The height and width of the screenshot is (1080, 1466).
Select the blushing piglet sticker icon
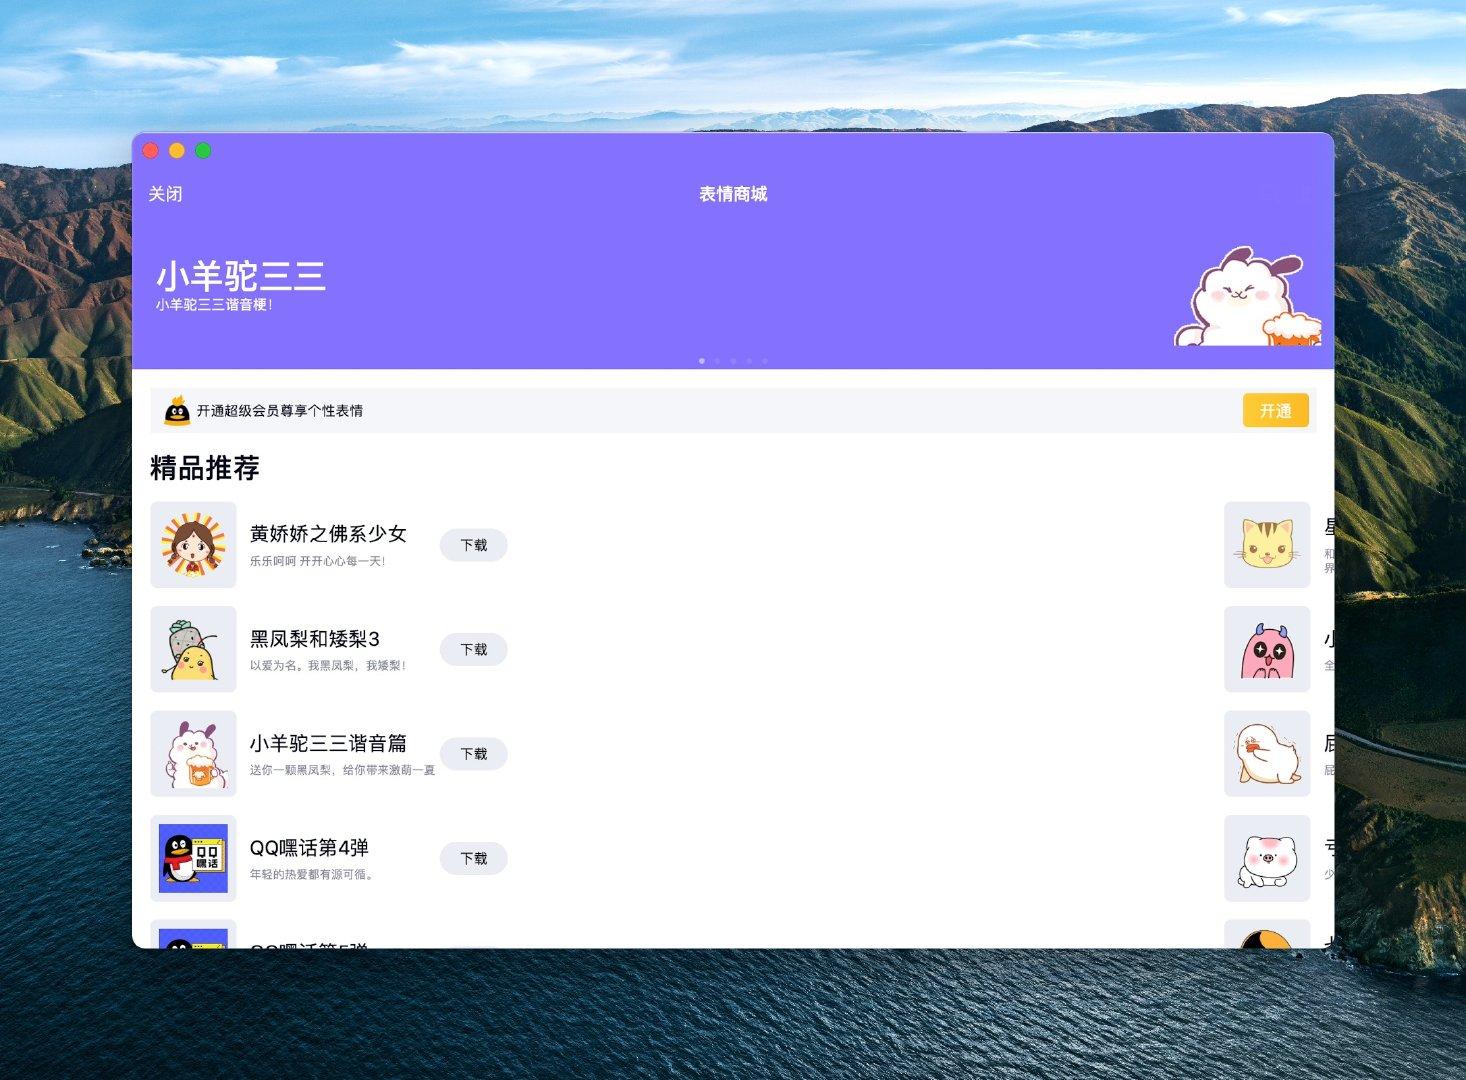[1267, 858]
